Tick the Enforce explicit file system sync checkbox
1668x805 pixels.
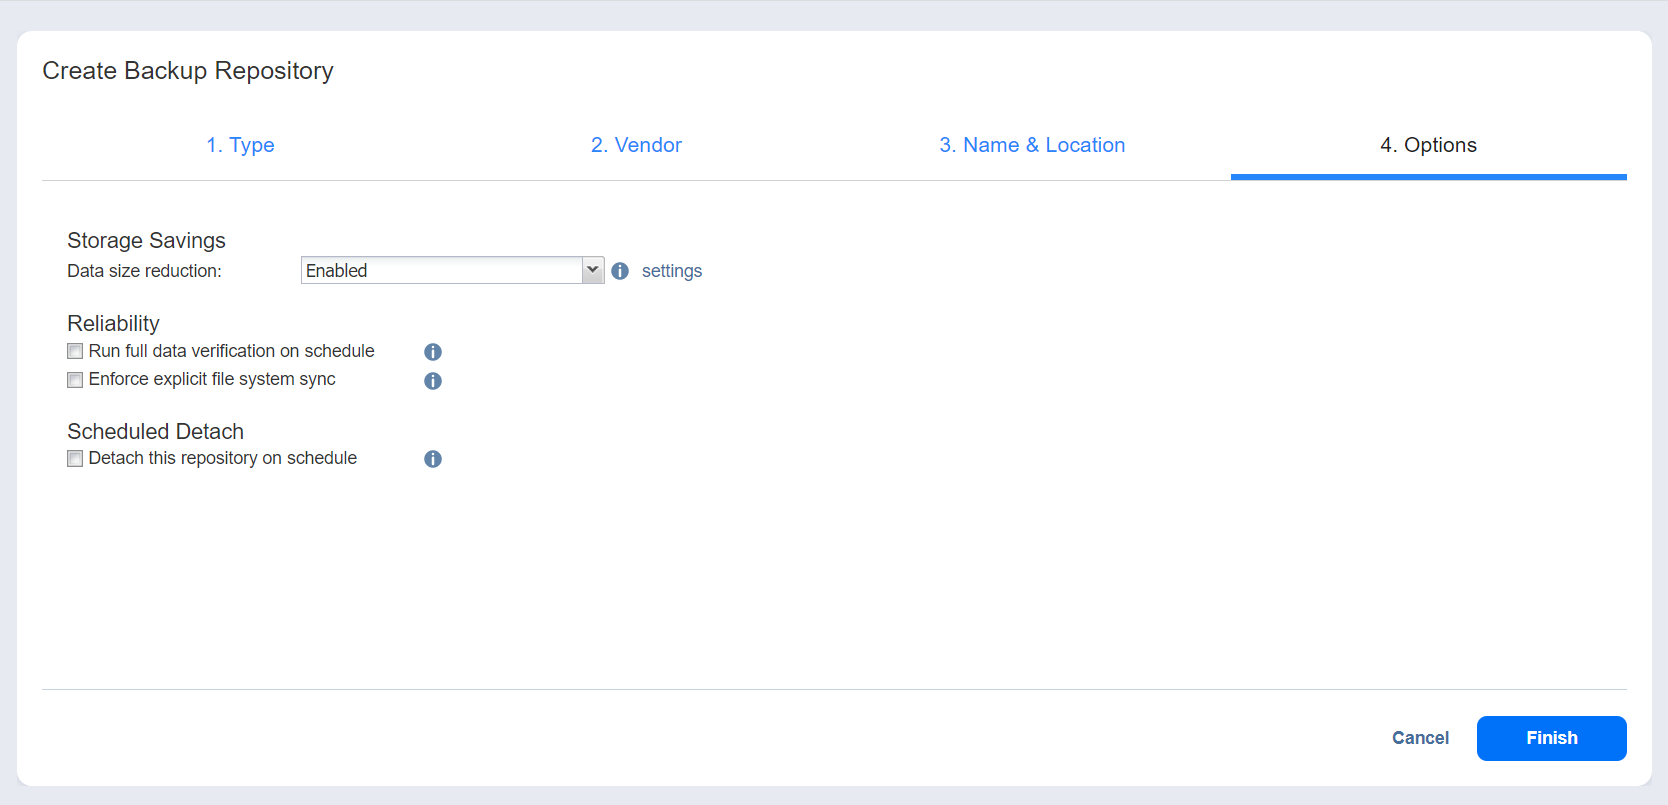(x=75, y=380)
